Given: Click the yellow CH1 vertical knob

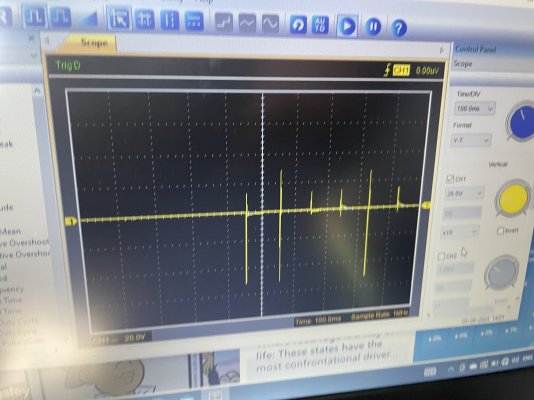Looking at the screenshot, I should coord(513,199).
